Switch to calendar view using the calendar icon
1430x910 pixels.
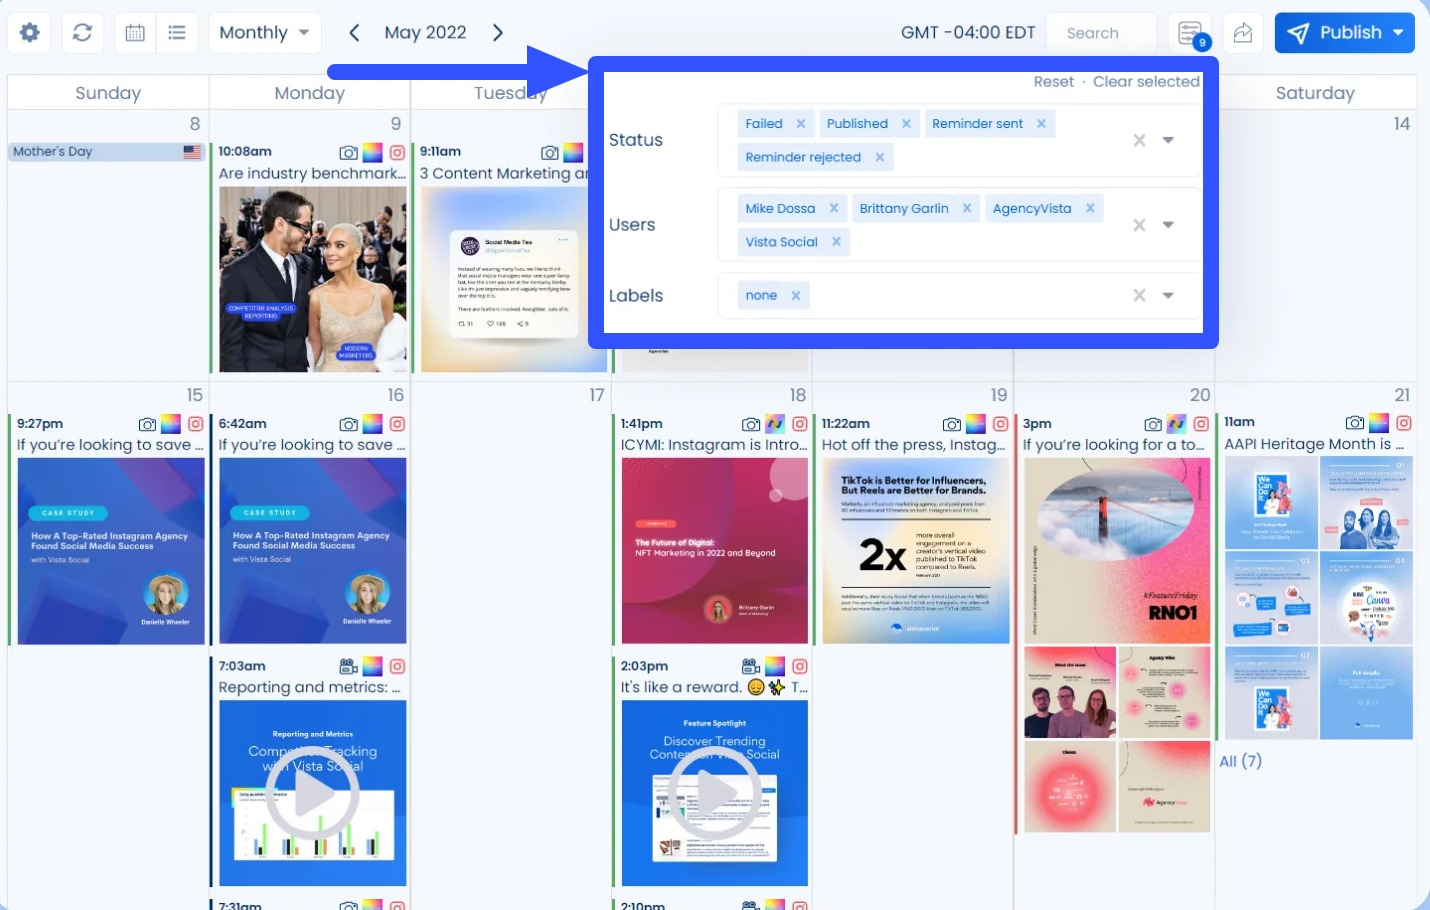135,32
